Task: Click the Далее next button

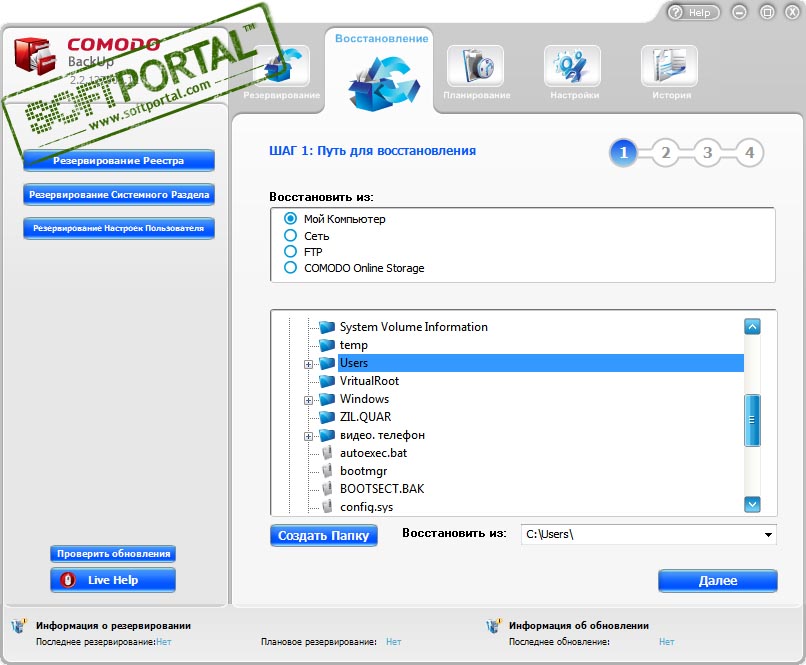Action: pos(718,581)
